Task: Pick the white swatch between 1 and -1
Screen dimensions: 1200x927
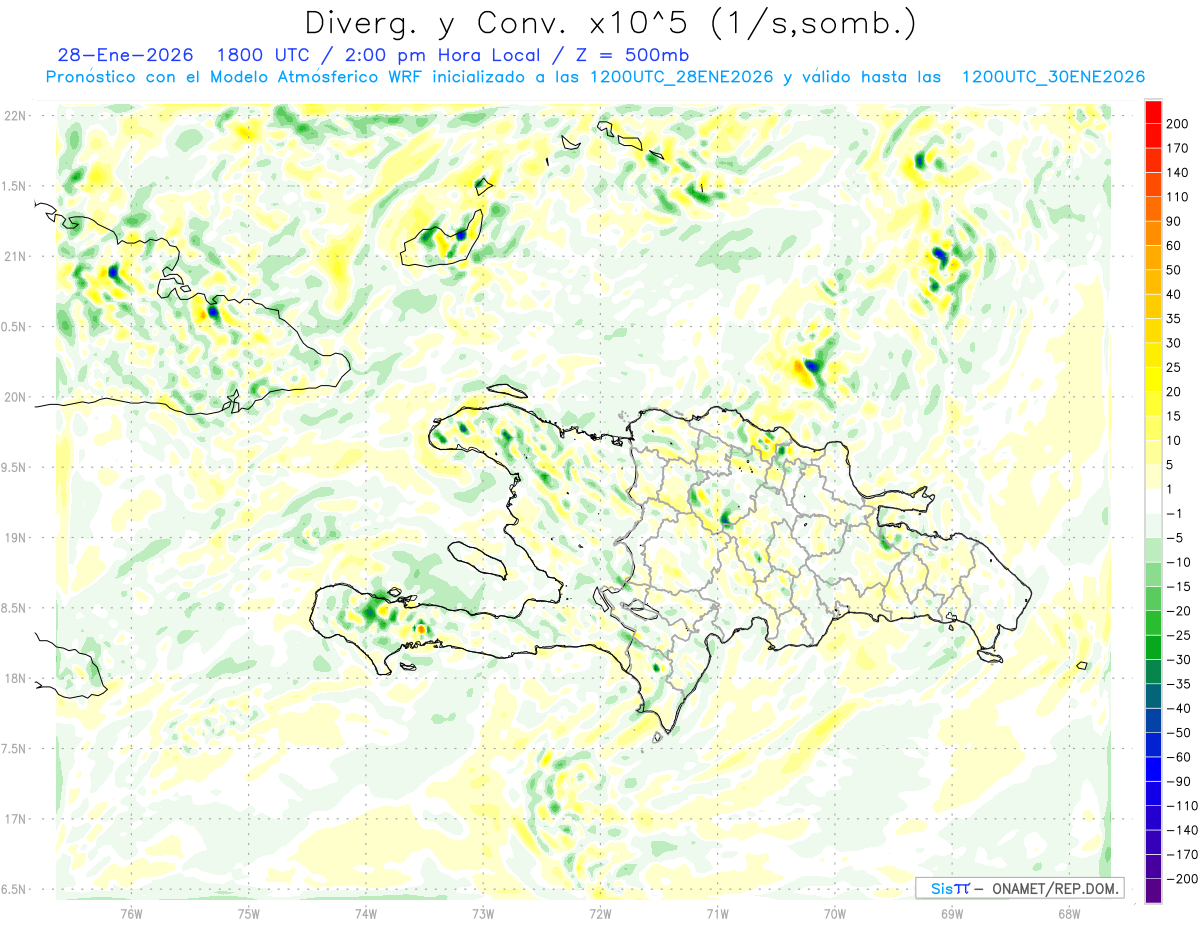Action: (1153, 502)
